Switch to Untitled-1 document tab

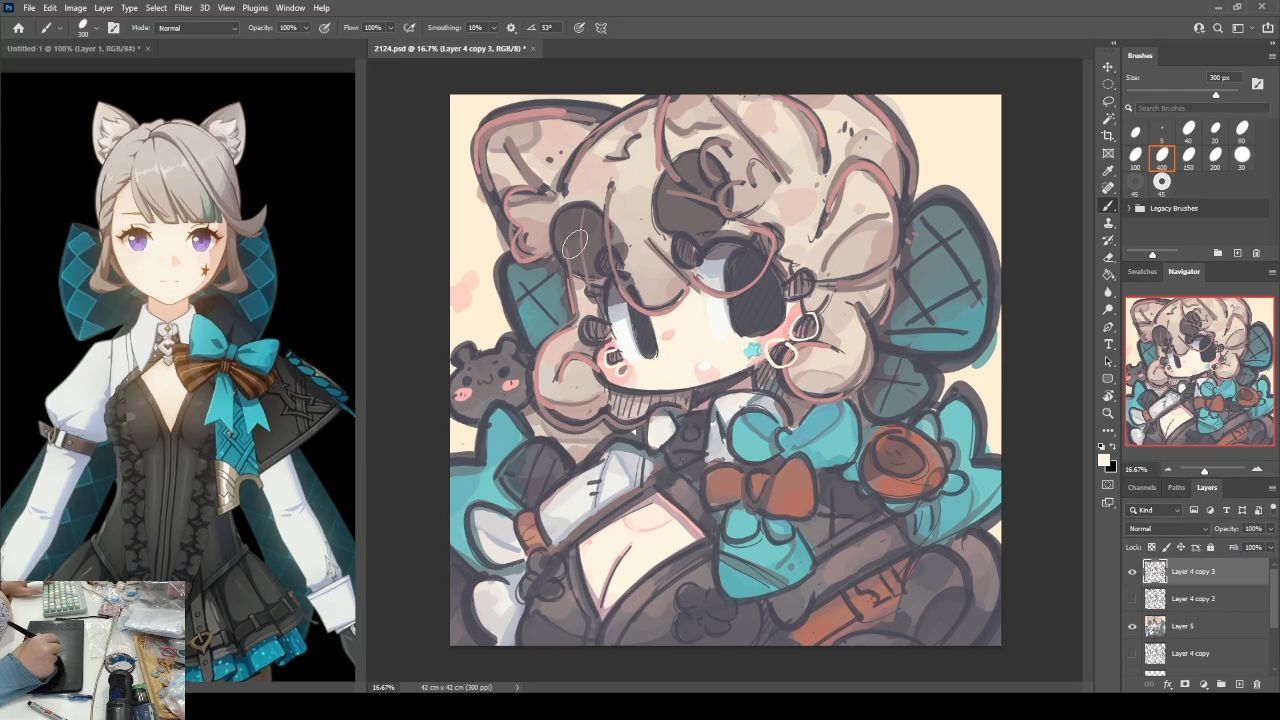[72, 48]
